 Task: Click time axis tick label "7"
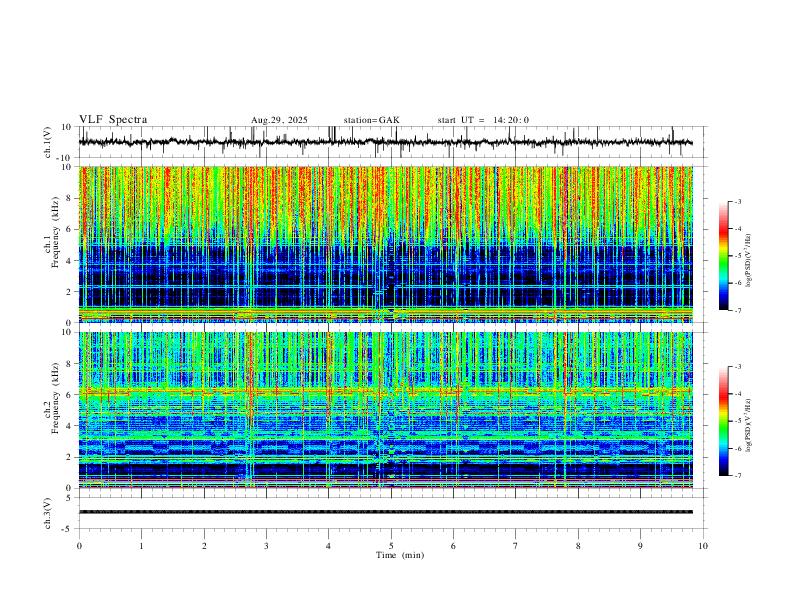coord(516,546)
